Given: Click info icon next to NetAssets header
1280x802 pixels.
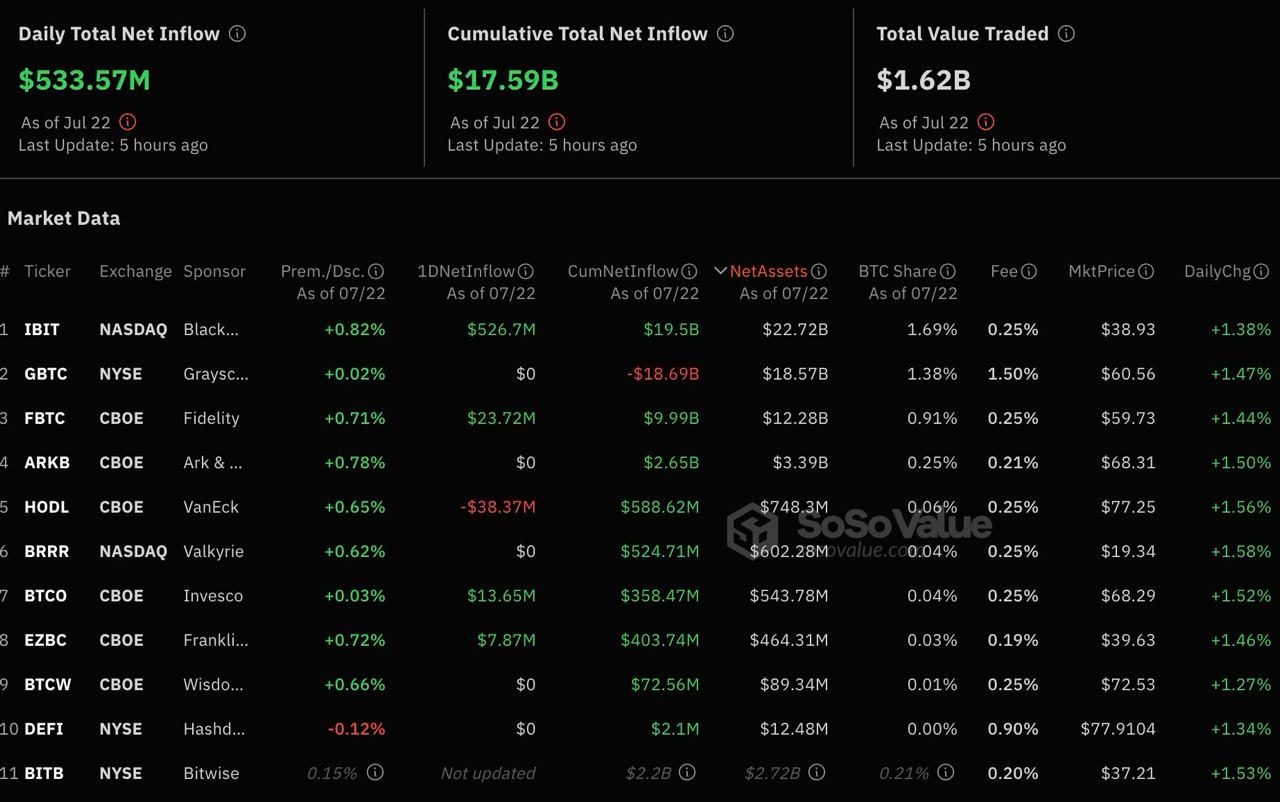Looking at the screenshot, I should (819, 271).
